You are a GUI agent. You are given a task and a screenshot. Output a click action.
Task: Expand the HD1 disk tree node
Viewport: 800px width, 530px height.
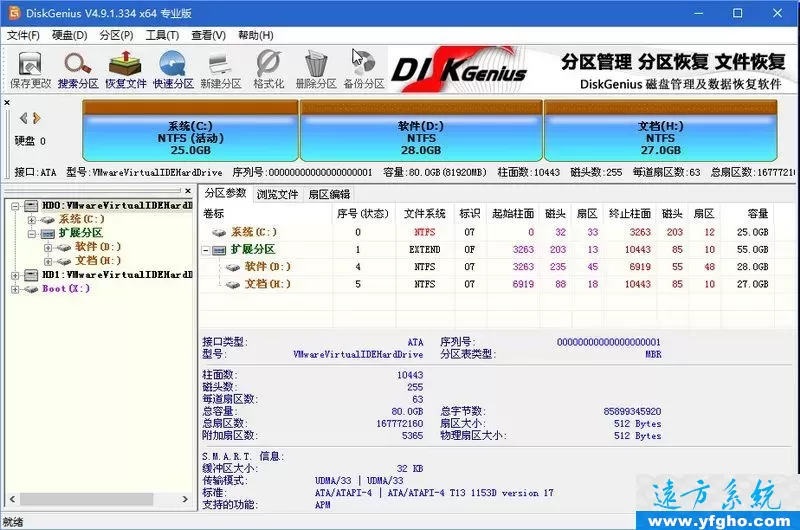[x=15, y=275]
